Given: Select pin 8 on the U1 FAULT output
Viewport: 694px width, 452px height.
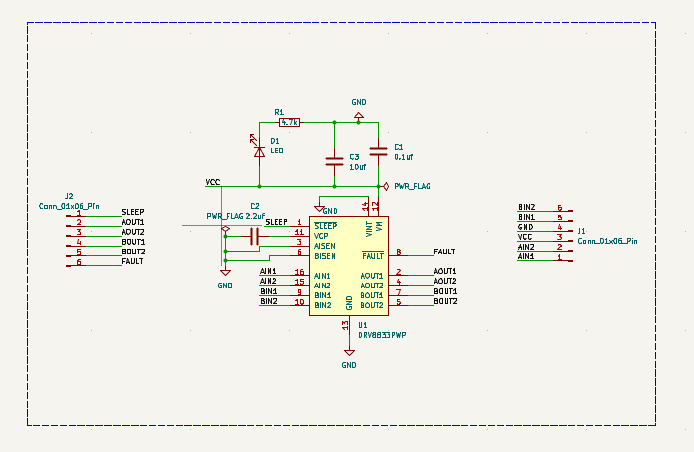Looking at the screenshot, I should pos(398,253).
